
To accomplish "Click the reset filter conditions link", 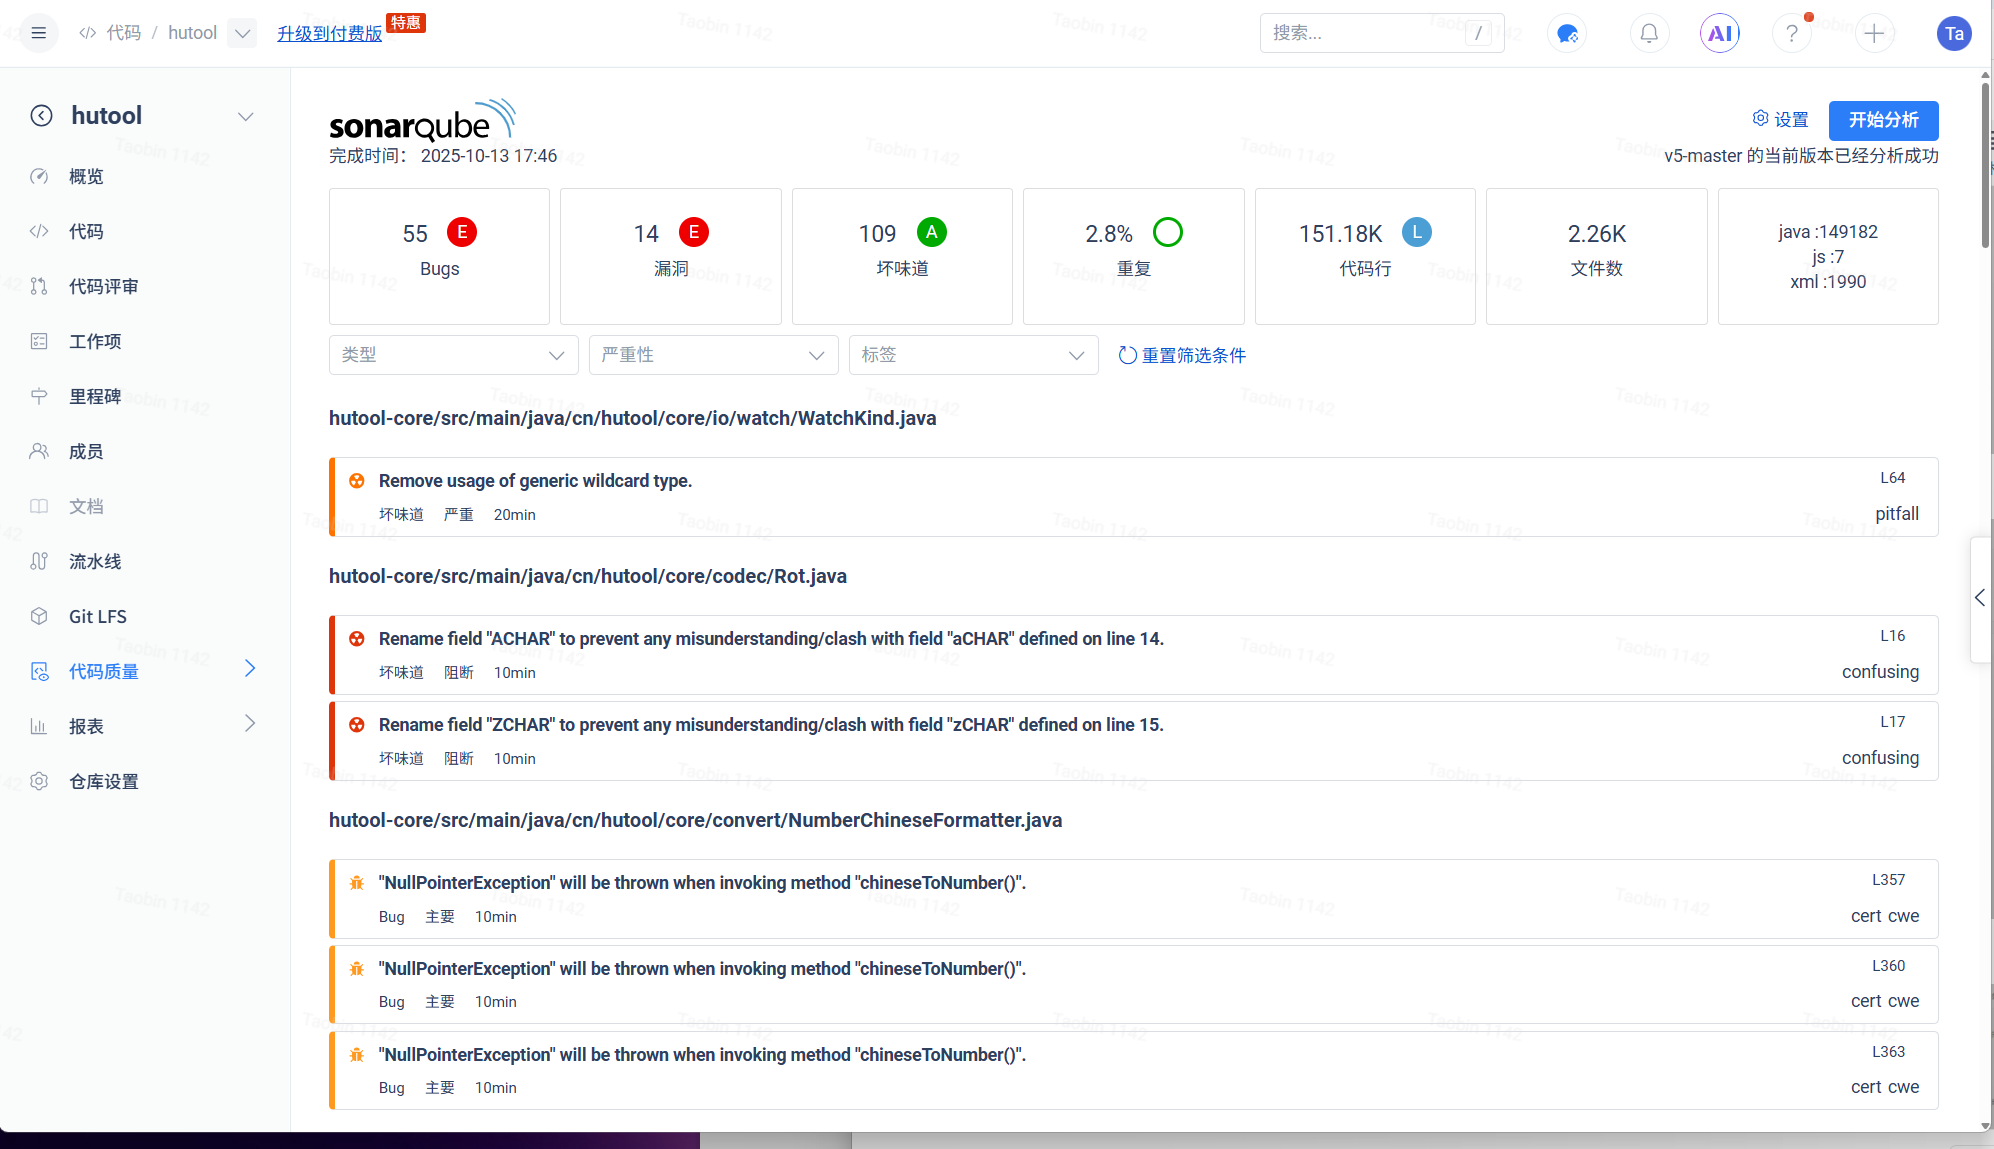I will tap(1182, 355).
